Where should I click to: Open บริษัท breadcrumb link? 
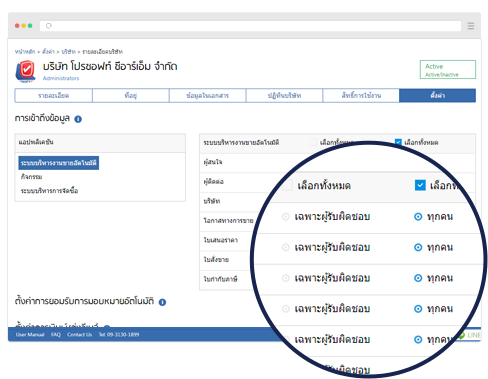[x=69, y=52]
